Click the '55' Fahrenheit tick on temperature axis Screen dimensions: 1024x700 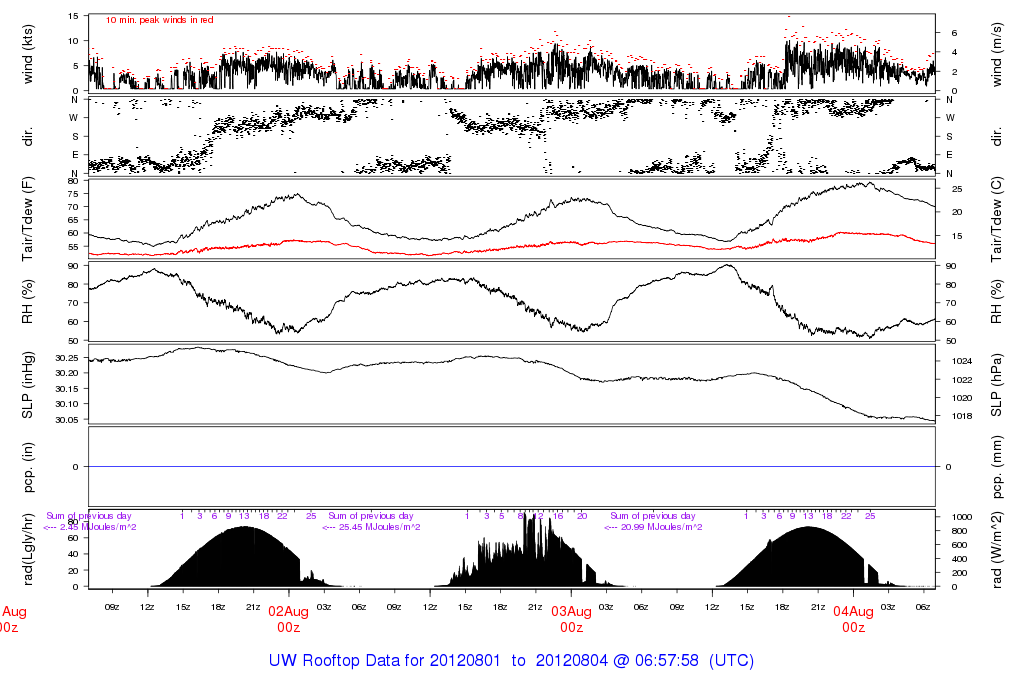coord(74,247)
